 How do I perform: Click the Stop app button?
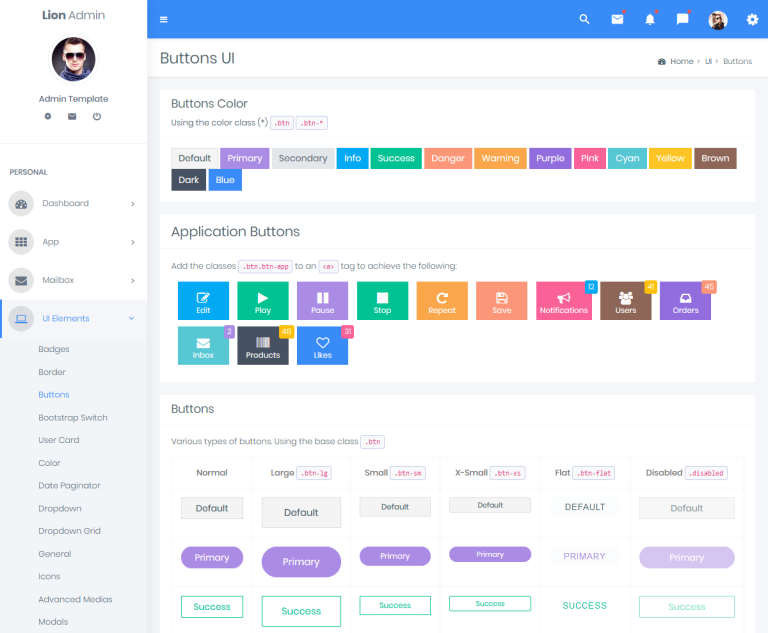pos(383,301)
